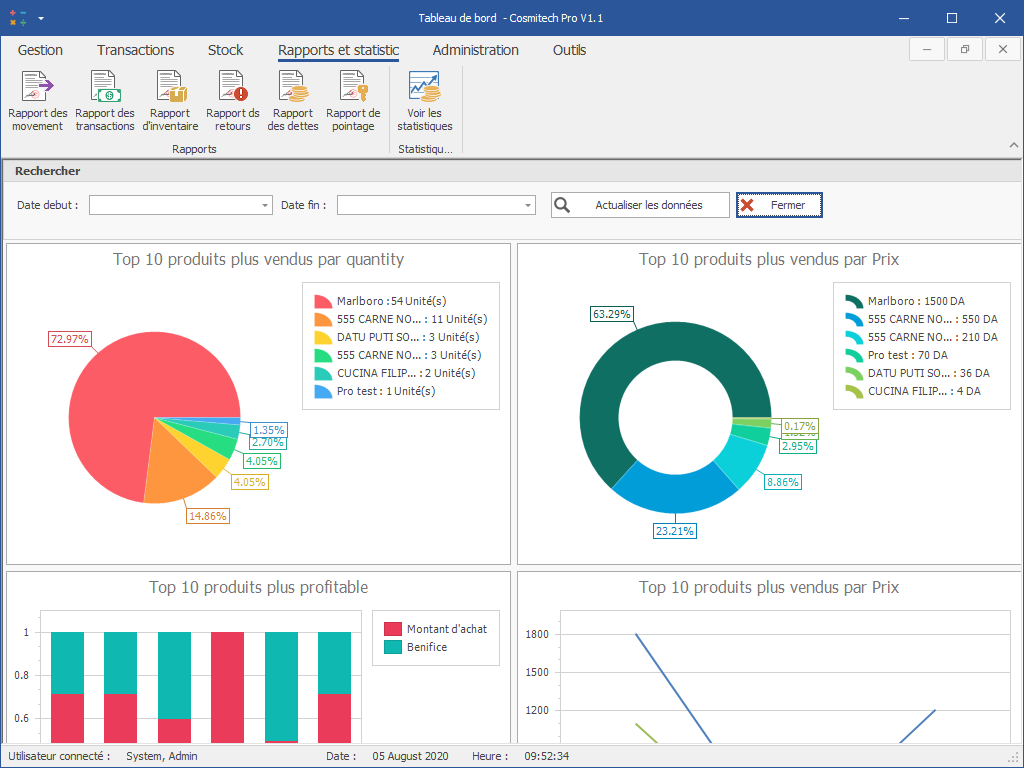Click the app logo in title bar

click(18, 18)
